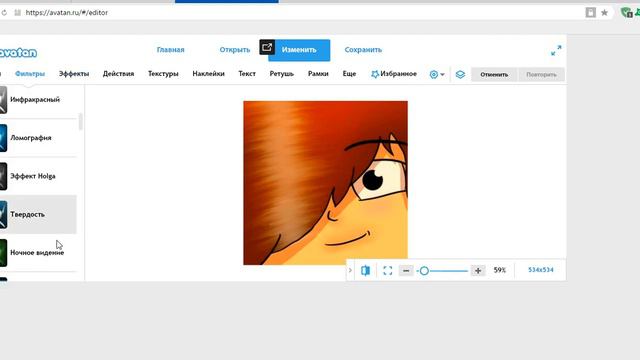Select the Ночное видение filter label
640x360 pixels.
(x=37, y=253)
